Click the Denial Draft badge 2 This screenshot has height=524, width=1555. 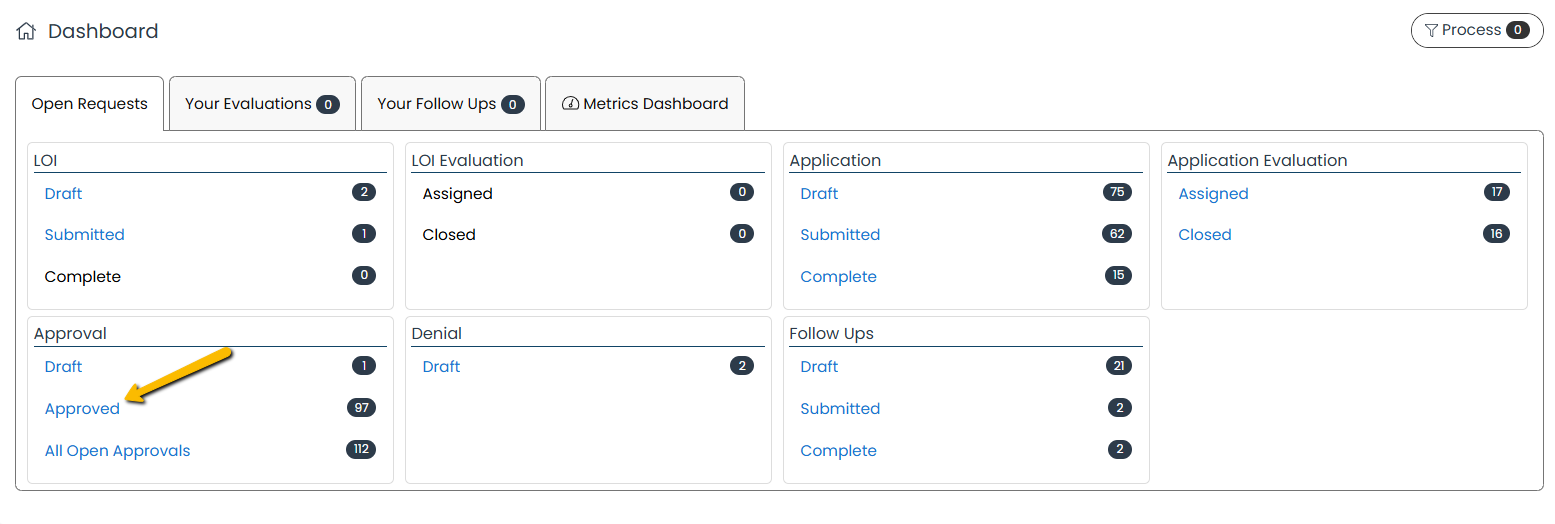742,366
